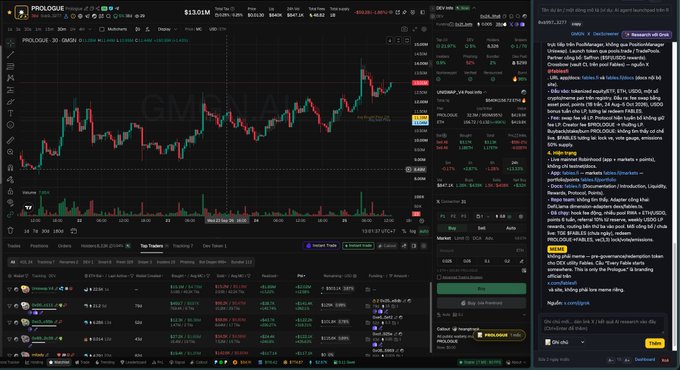Open chart settings gear icon
Viewport: 680px width, 370px height.
424,29
